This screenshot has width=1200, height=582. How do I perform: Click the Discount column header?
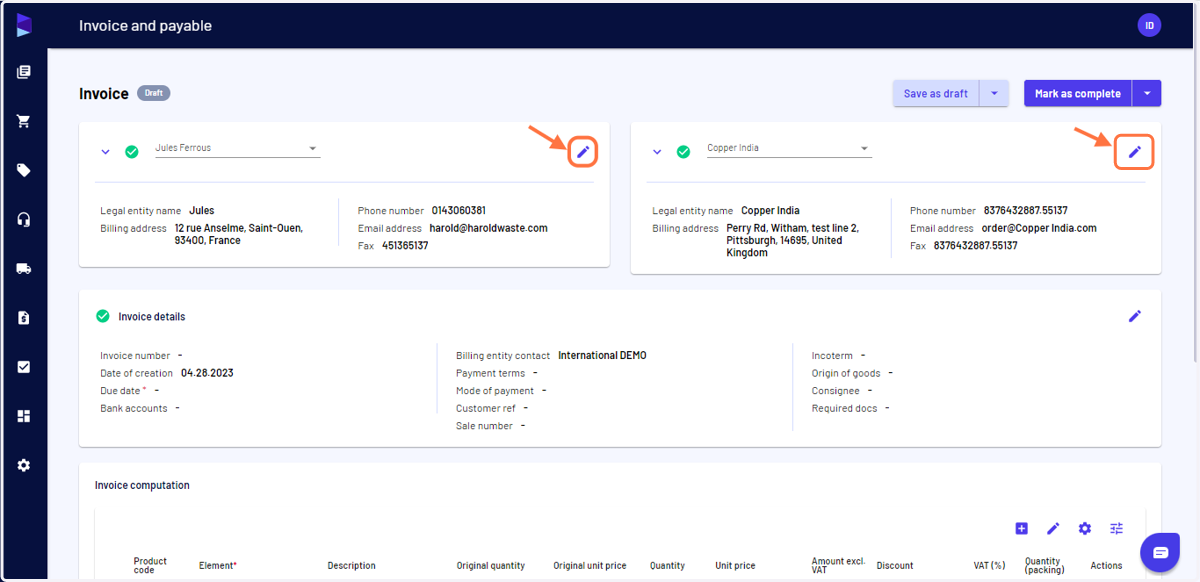point(895,565)
